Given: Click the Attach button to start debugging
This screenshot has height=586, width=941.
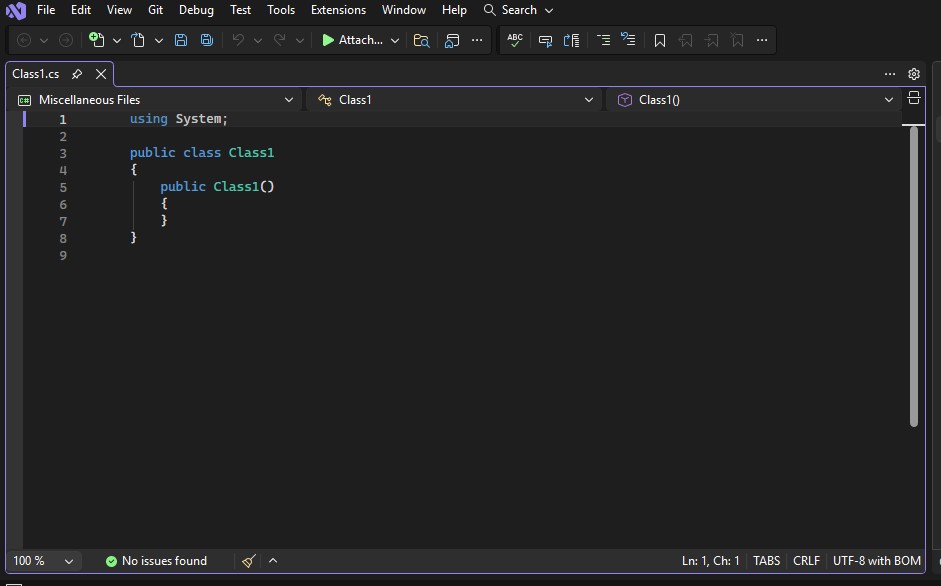Looking at the screenshot, I should 354,40.
